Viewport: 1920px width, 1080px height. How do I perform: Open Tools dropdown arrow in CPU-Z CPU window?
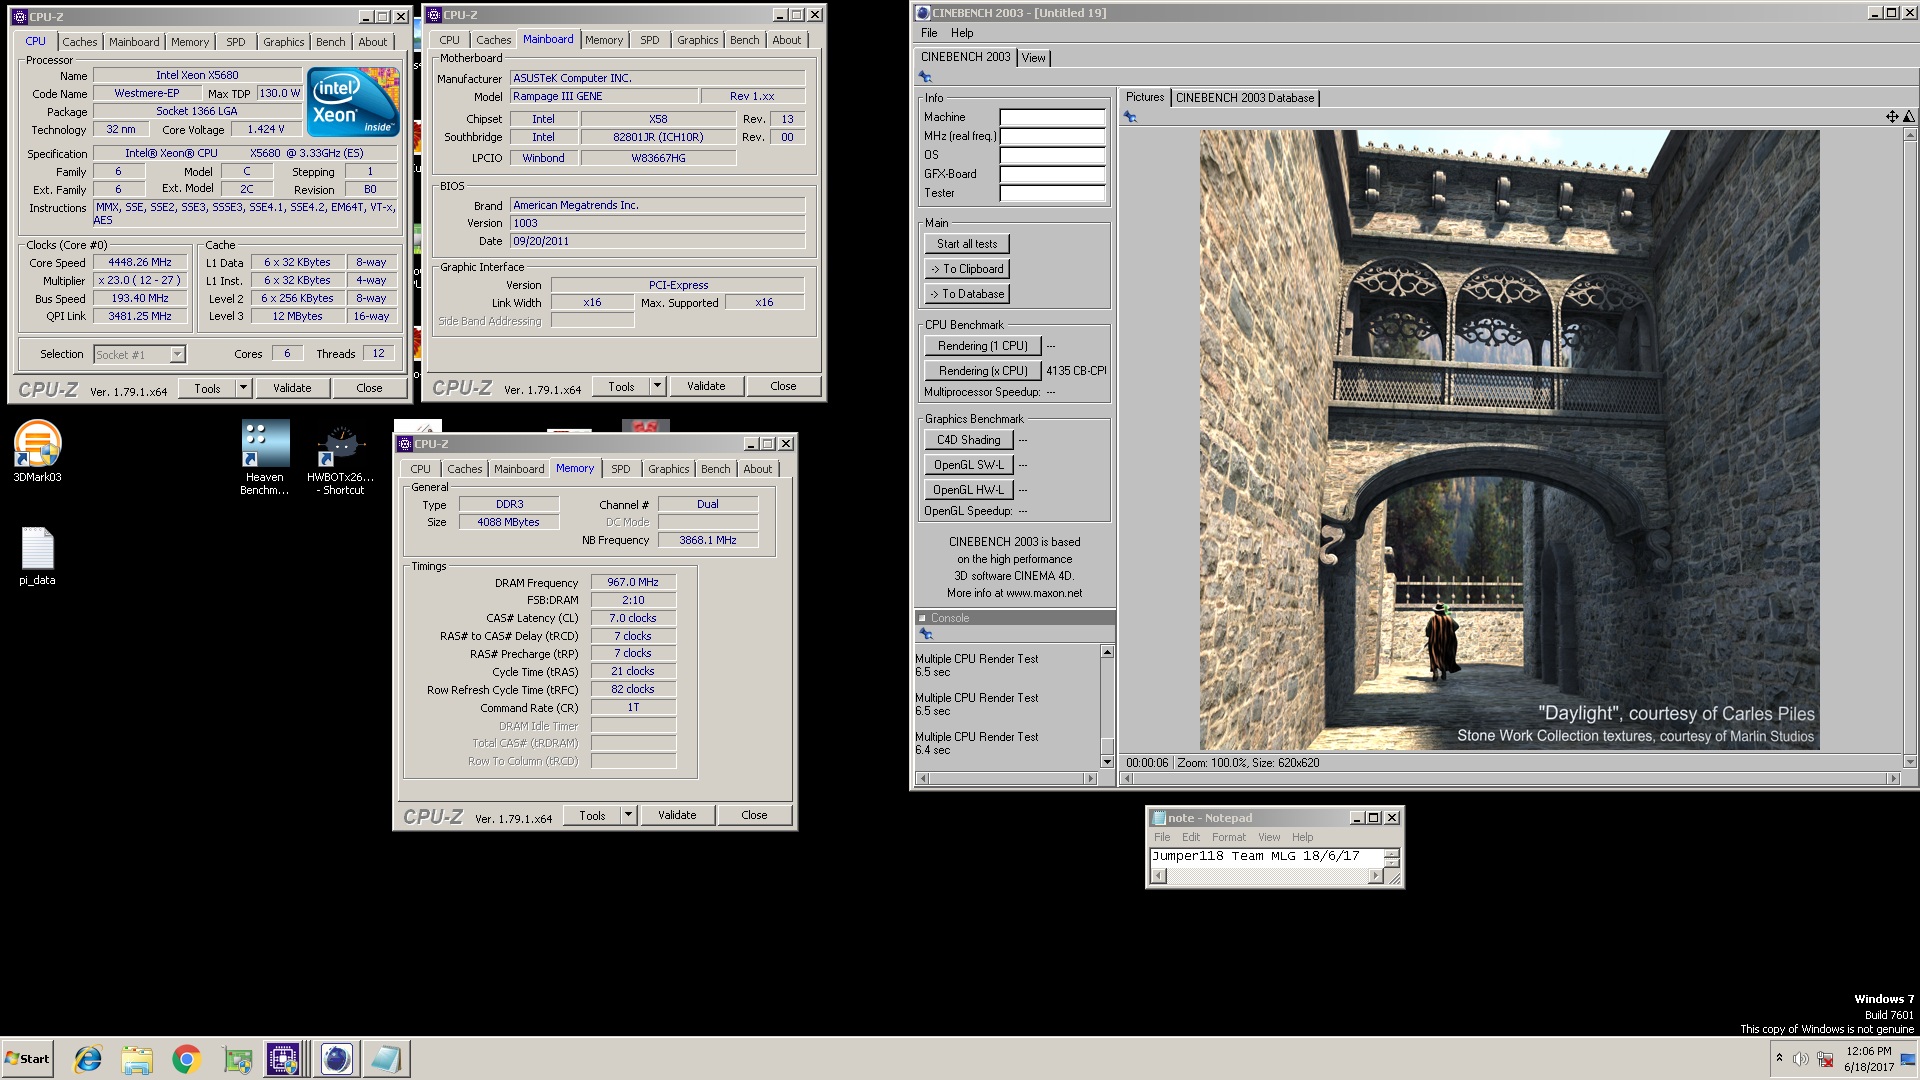click(x=242, y=388)
